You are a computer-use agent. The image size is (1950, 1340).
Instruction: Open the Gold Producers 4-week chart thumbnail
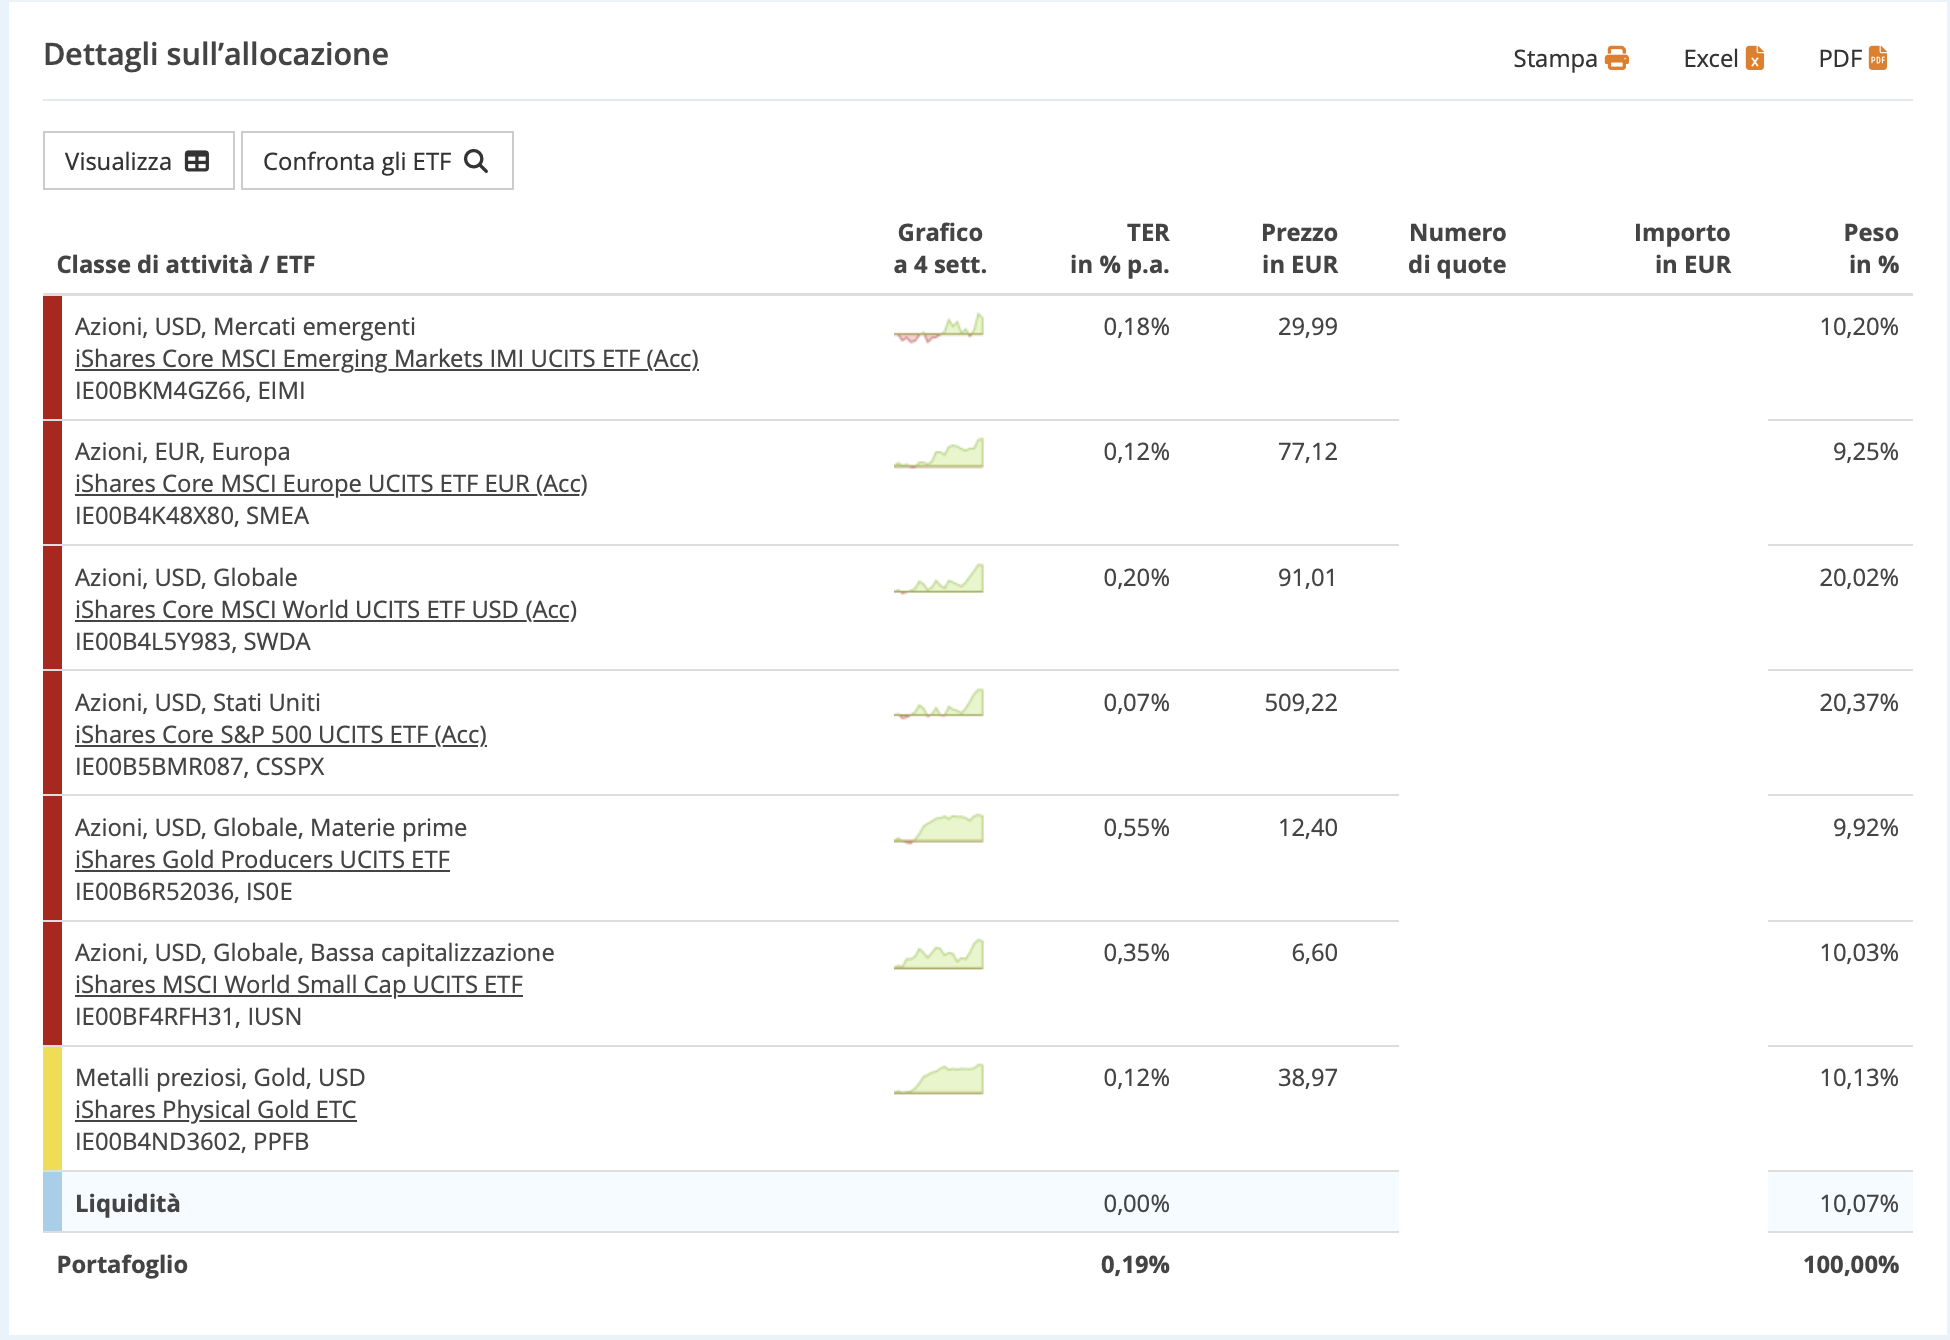[938, 829]
